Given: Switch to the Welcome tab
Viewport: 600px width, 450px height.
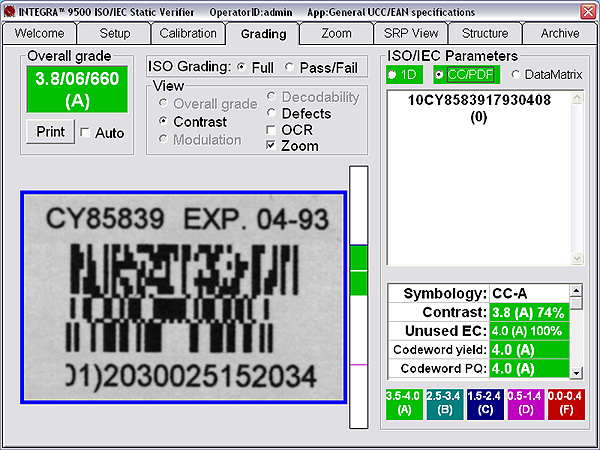Looking at the screenshot, I should pos(42,33).
